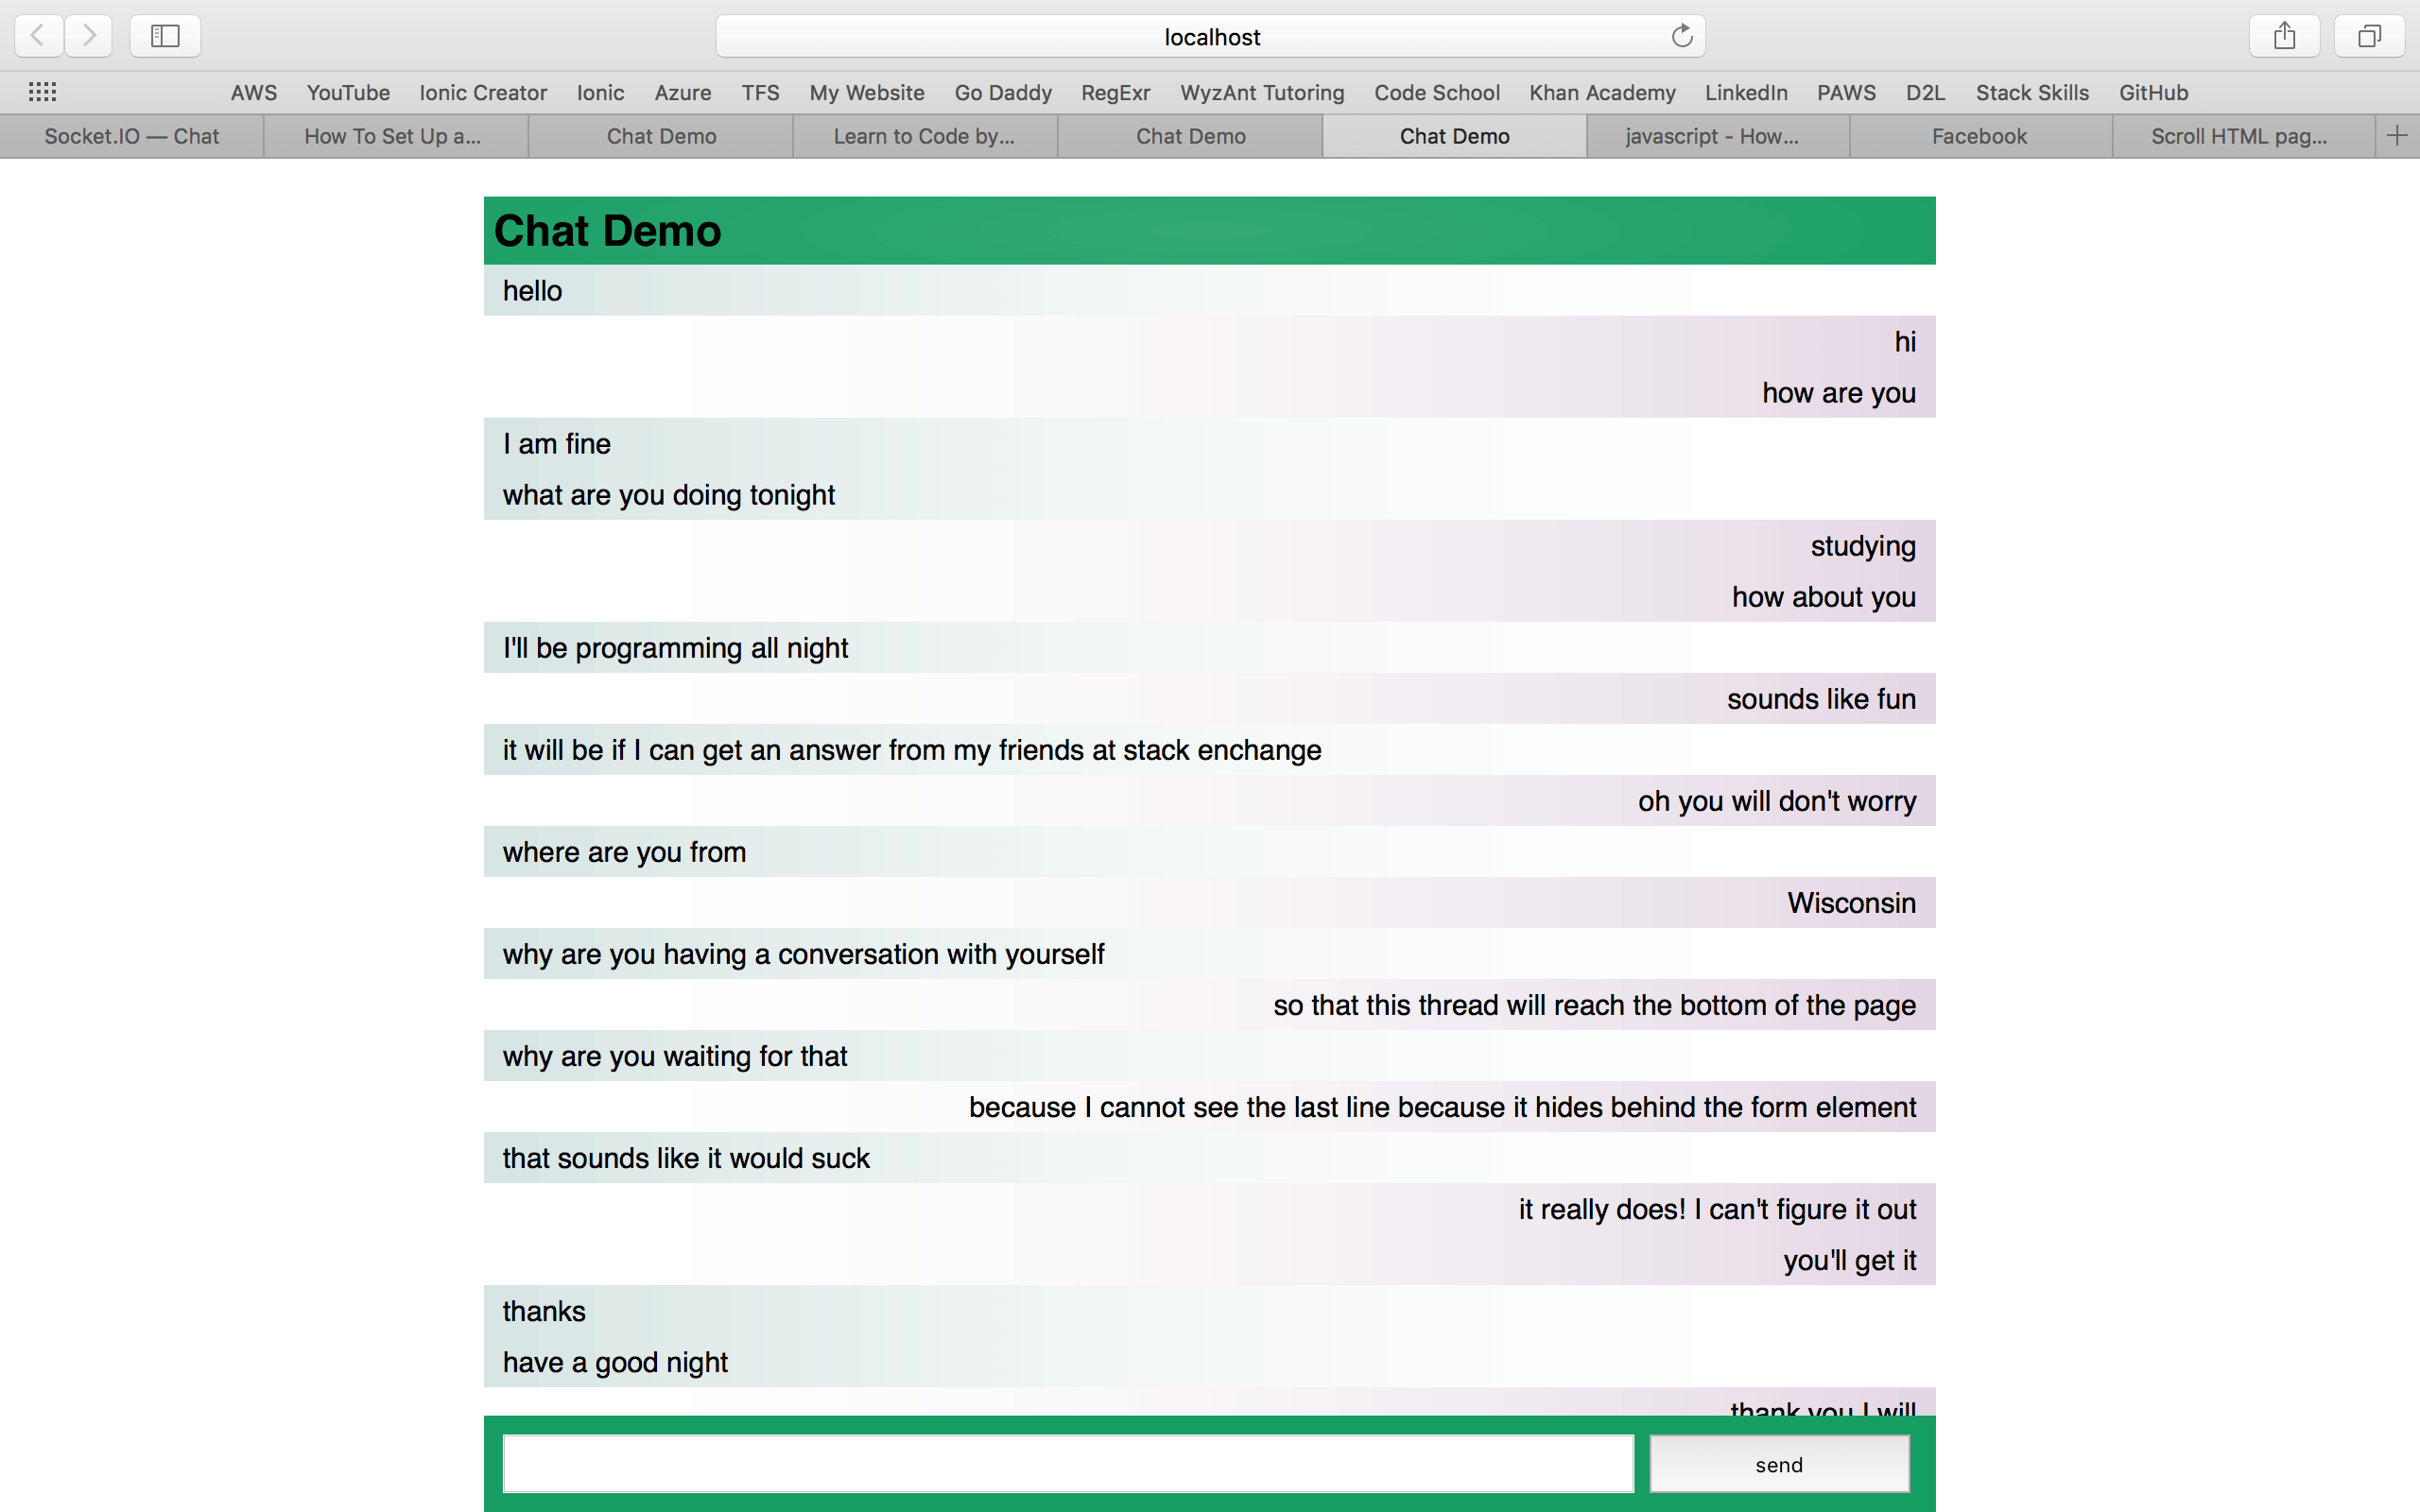Reload the page with refresh icon
Image resolution: width=2420 pixels, height=1512 pixels.
1682,36
